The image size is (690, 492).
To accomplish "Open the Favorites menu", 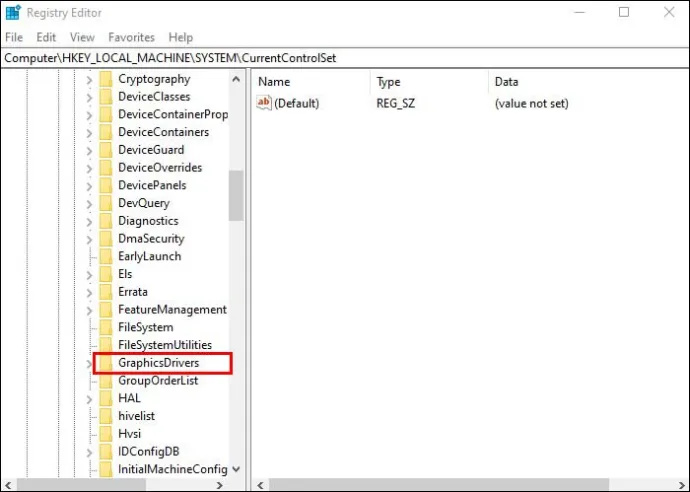I will (132, 37).
